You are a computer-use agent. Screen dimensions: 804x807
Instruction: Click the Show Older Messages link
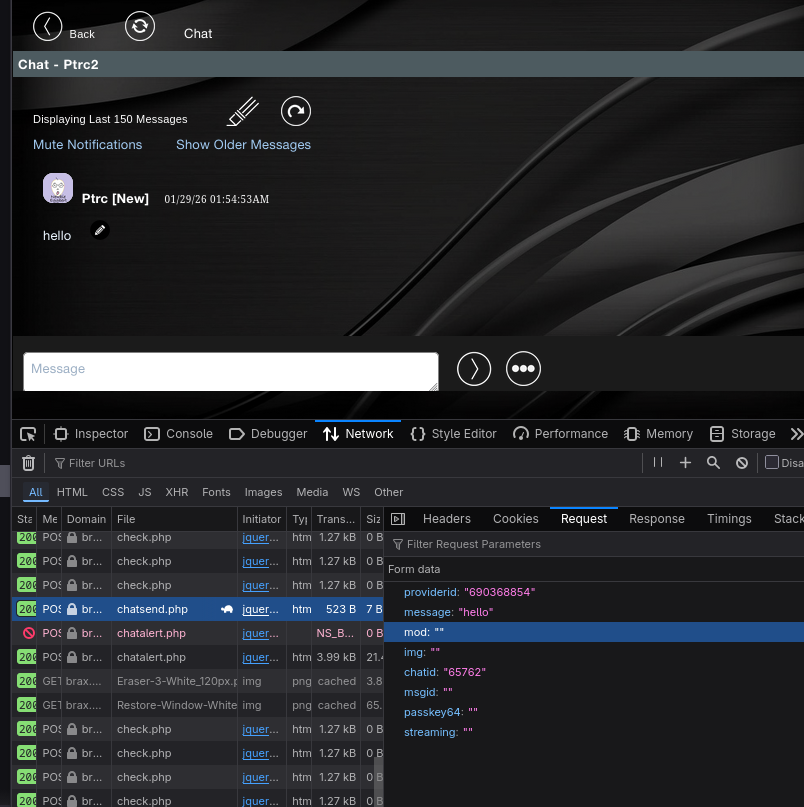point(243,145)
